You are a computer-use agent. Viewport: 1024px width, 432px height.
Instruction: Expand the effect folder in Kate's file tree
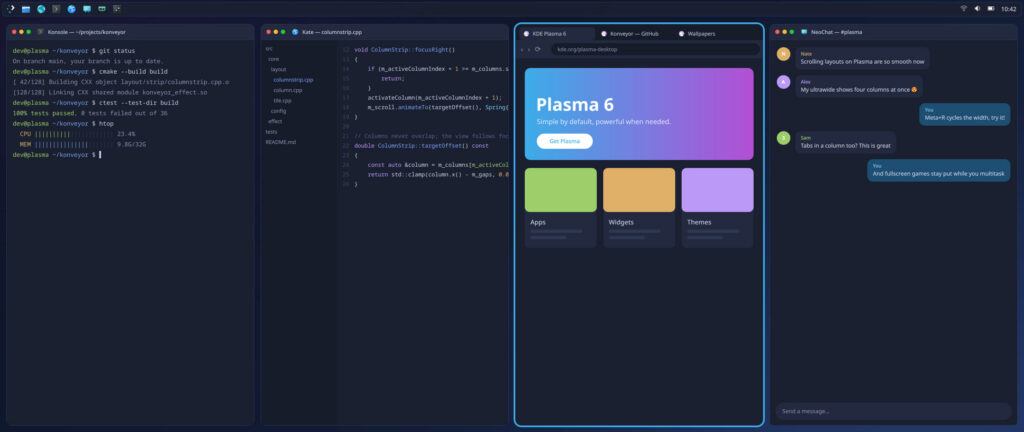275,121
